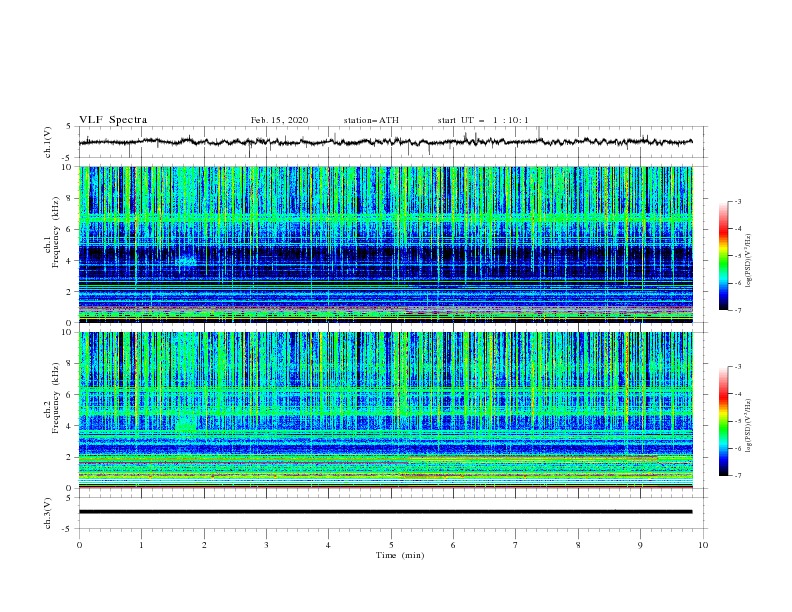Click the 'Time (min)' axis label
This screenshot has height=612, width=792.
click(x=400, y=555)
